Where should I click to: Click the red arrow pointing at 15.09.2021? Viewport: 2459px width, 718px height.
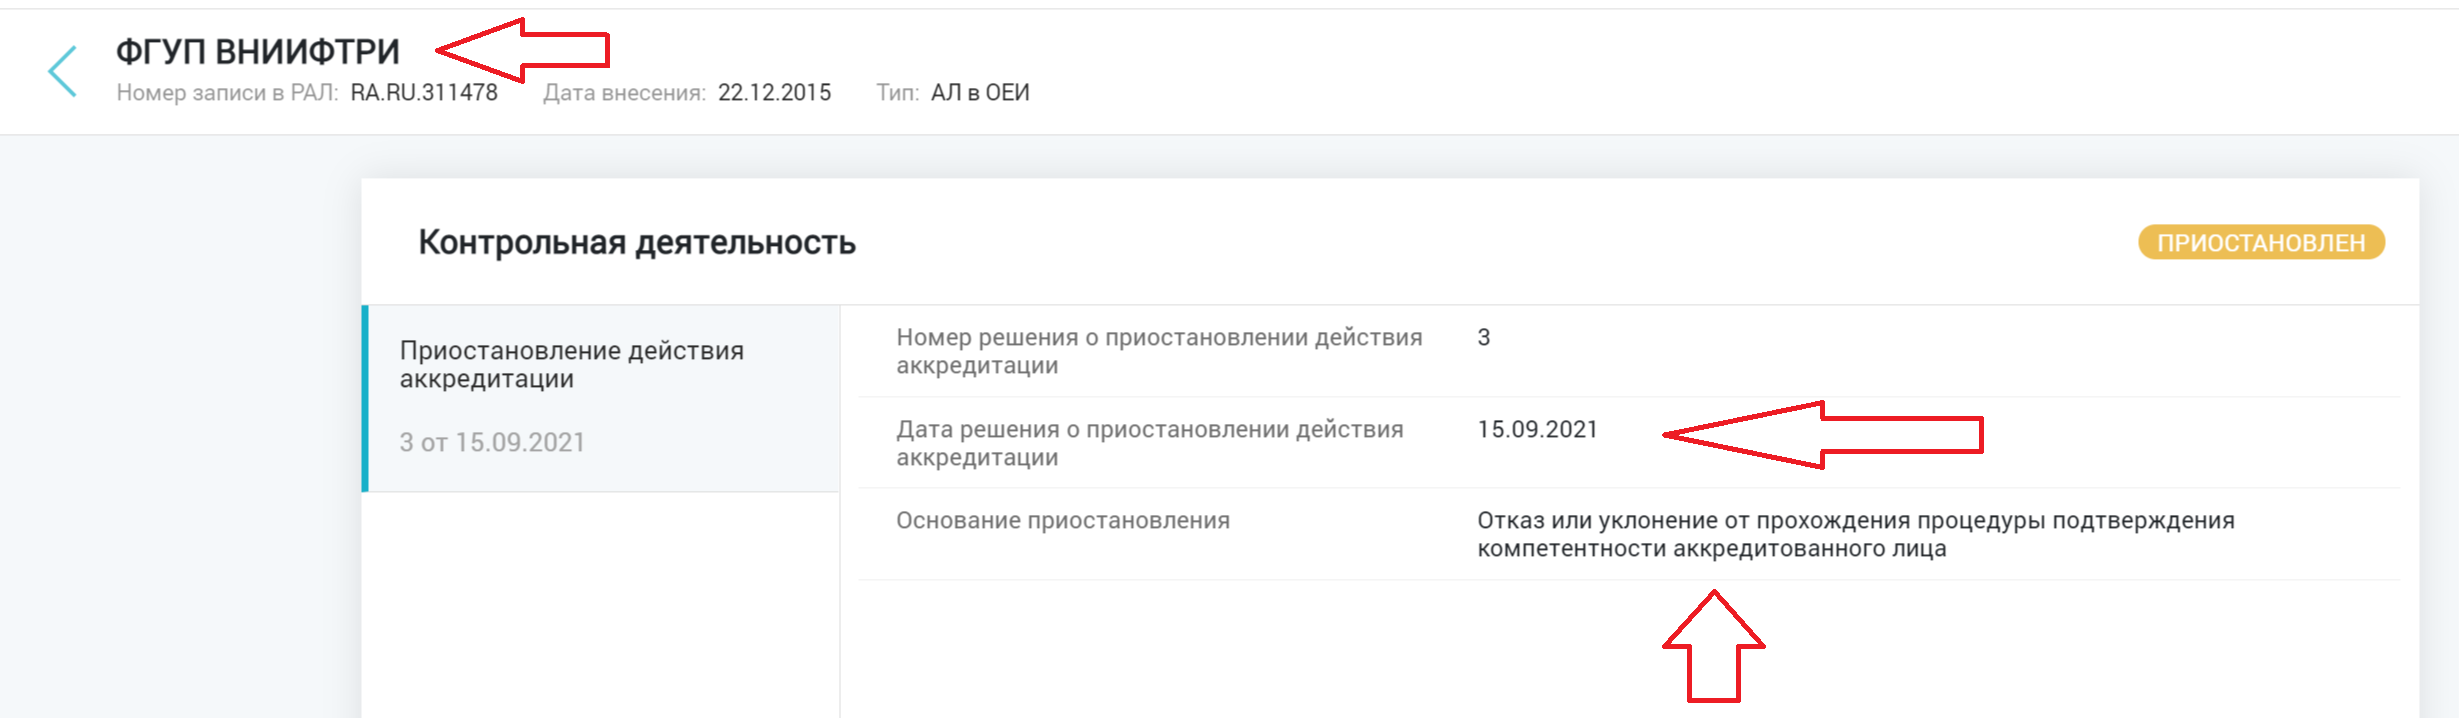[1822, 435]
